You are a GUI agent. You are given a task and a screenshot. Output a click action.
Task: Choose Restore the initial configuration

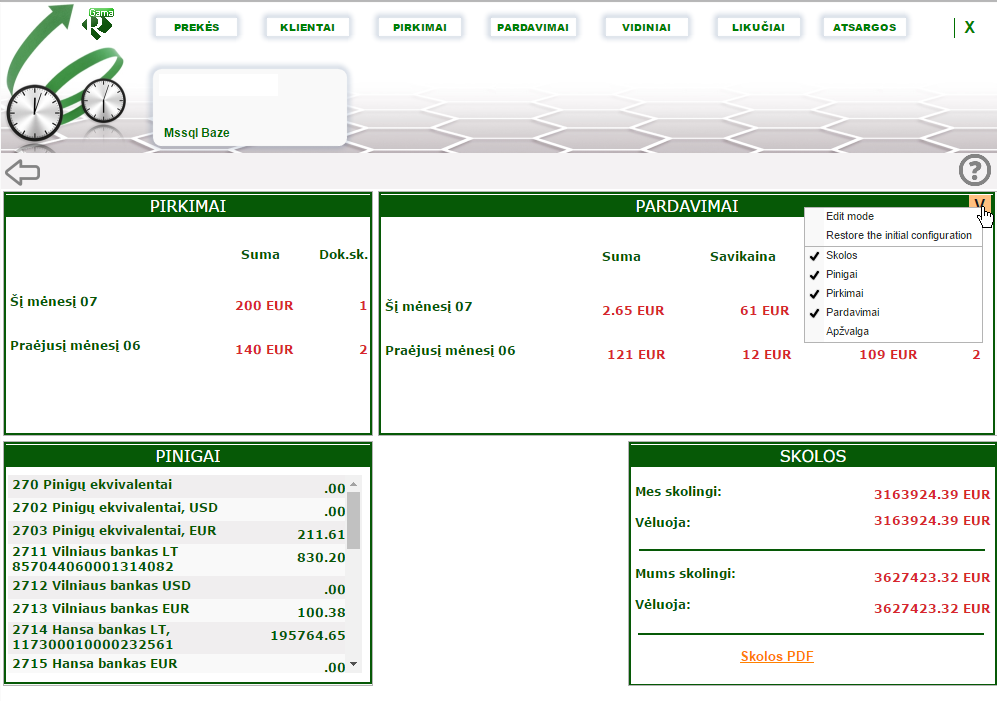click(898, 236)
